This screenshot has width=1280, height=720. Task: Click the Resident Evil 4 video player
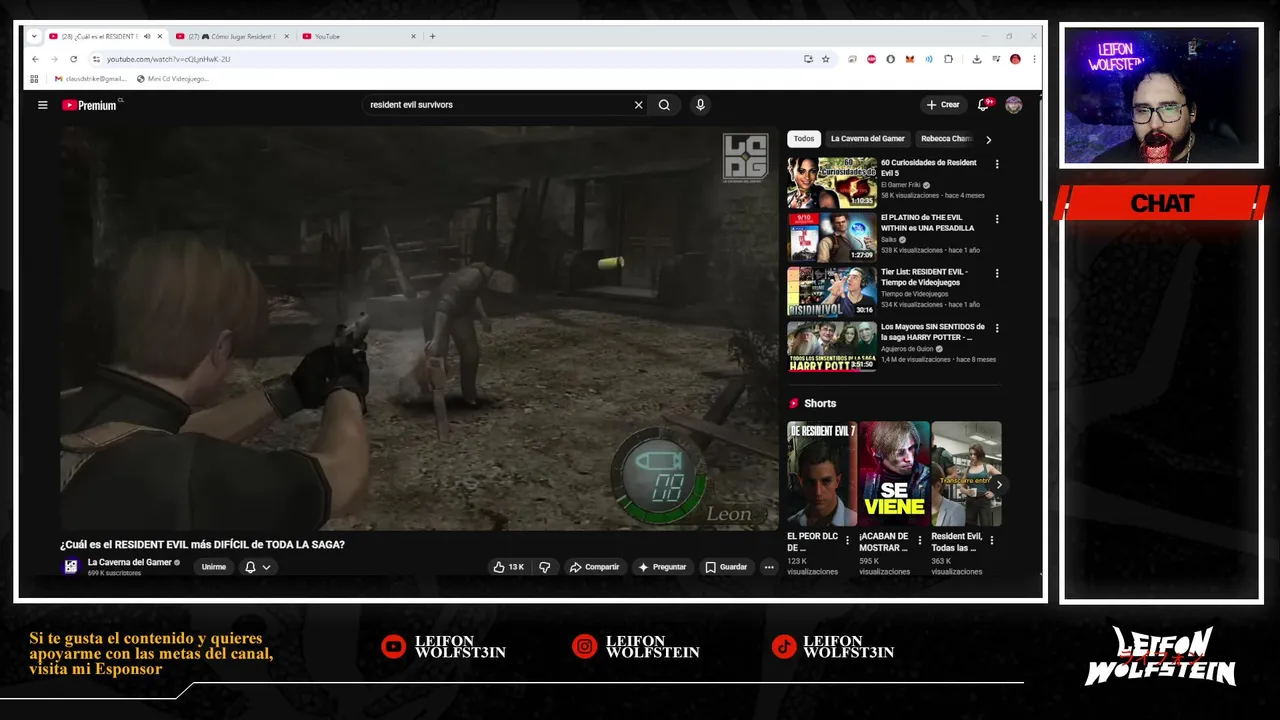point(419,328)
